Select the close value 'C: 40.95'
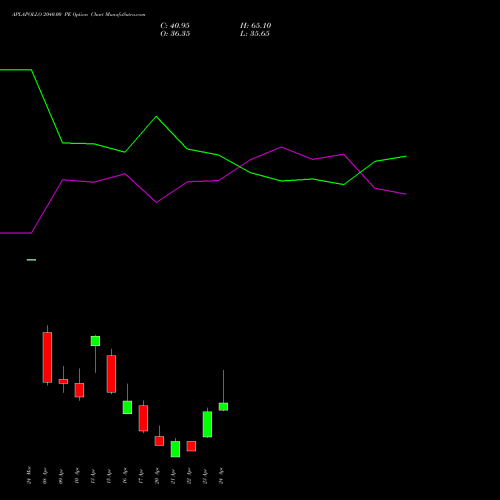The image size is (500, 500). 175,26
